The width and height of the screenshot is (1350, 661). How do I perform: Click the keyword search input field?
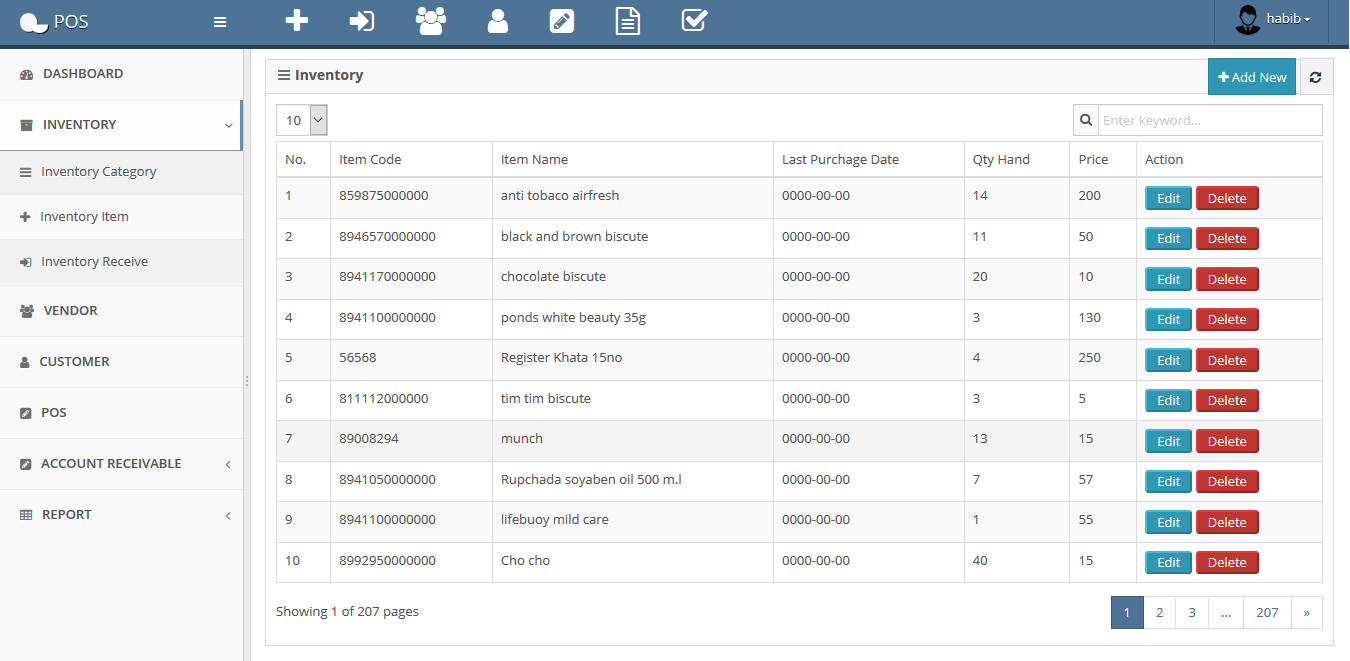pyautogui.click(x=1210, y=120)
